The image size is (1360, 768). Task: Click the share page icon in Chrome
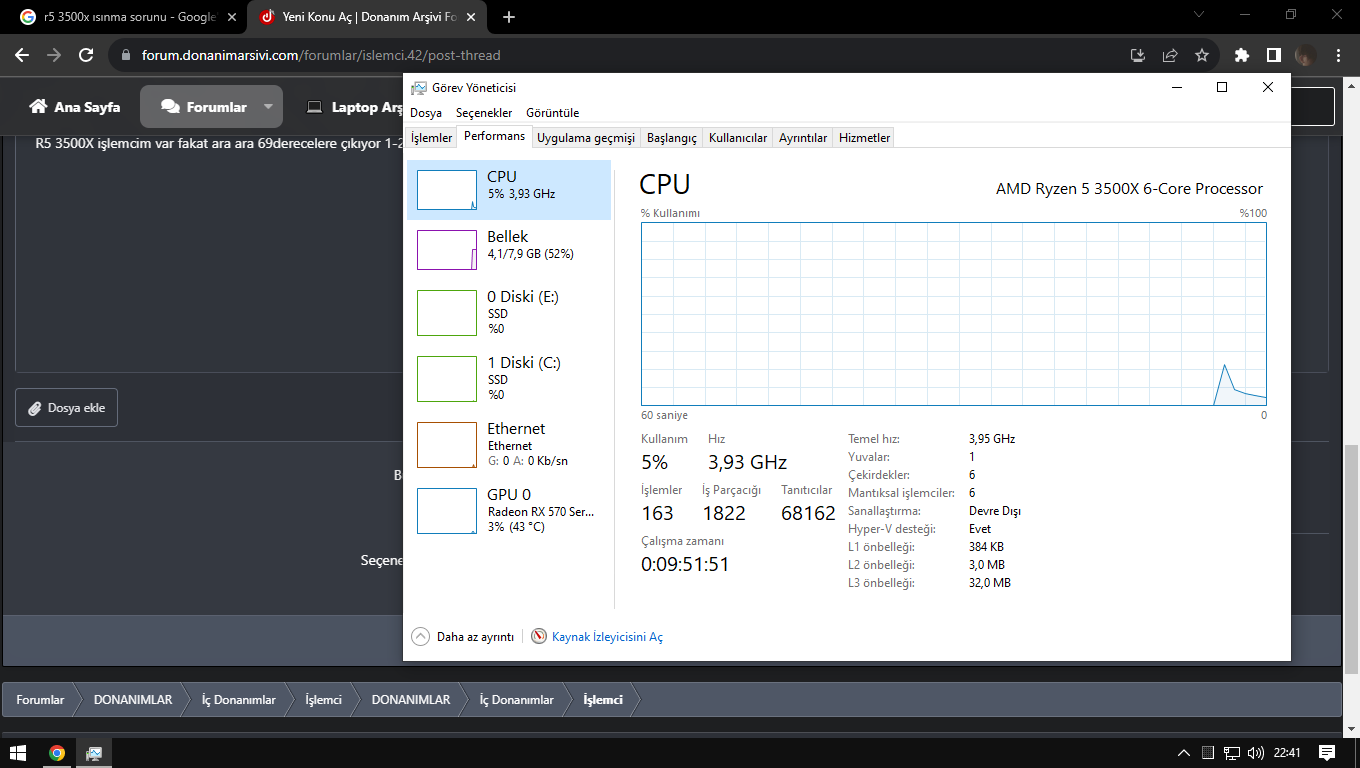pyautogui.click(x=1170, y=55)
